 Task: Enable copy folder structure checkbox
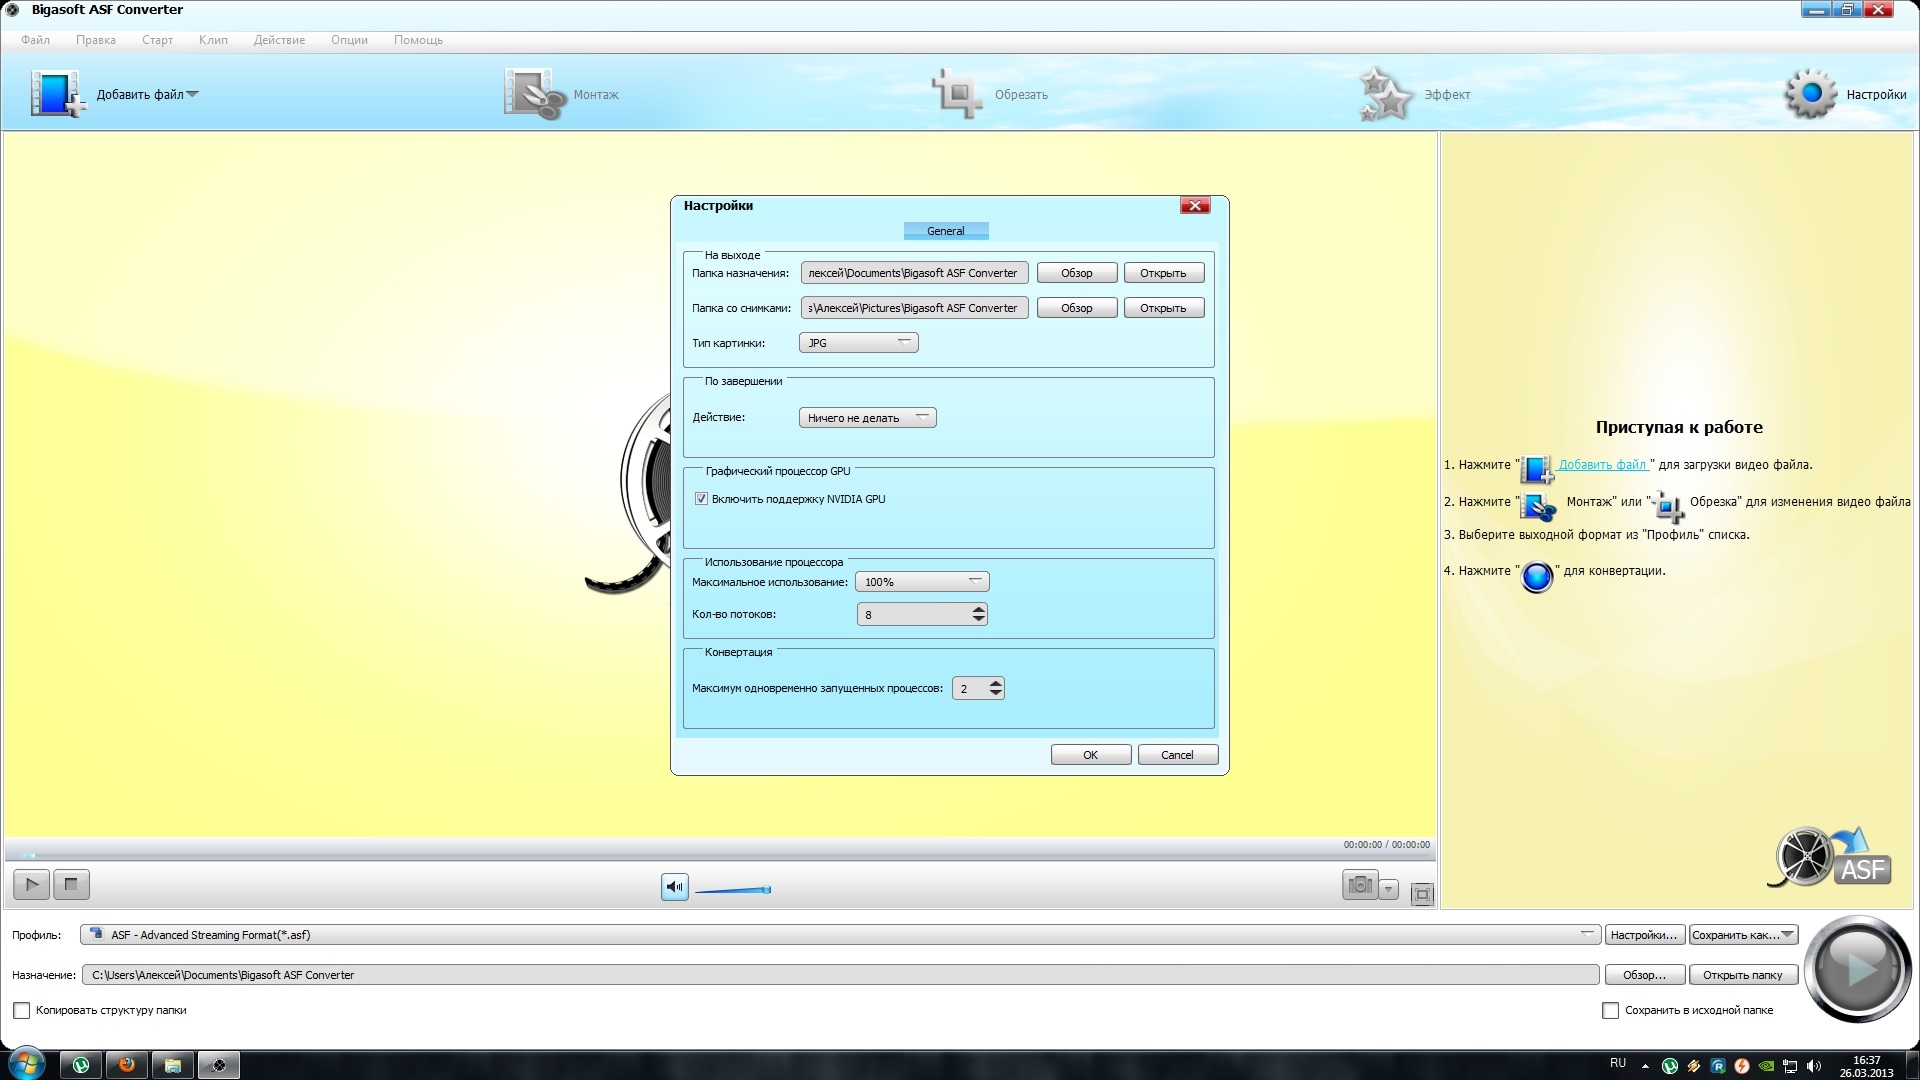pos(21,1010)
